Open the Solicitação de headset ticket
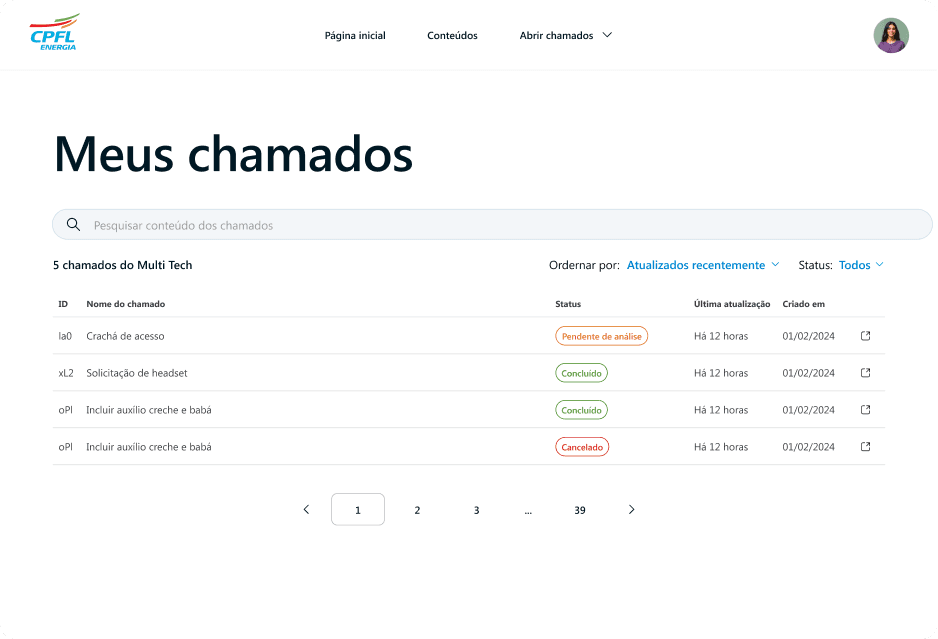Image resolution: width=938 pixels, height=639 pixels. tap(136, 373)
